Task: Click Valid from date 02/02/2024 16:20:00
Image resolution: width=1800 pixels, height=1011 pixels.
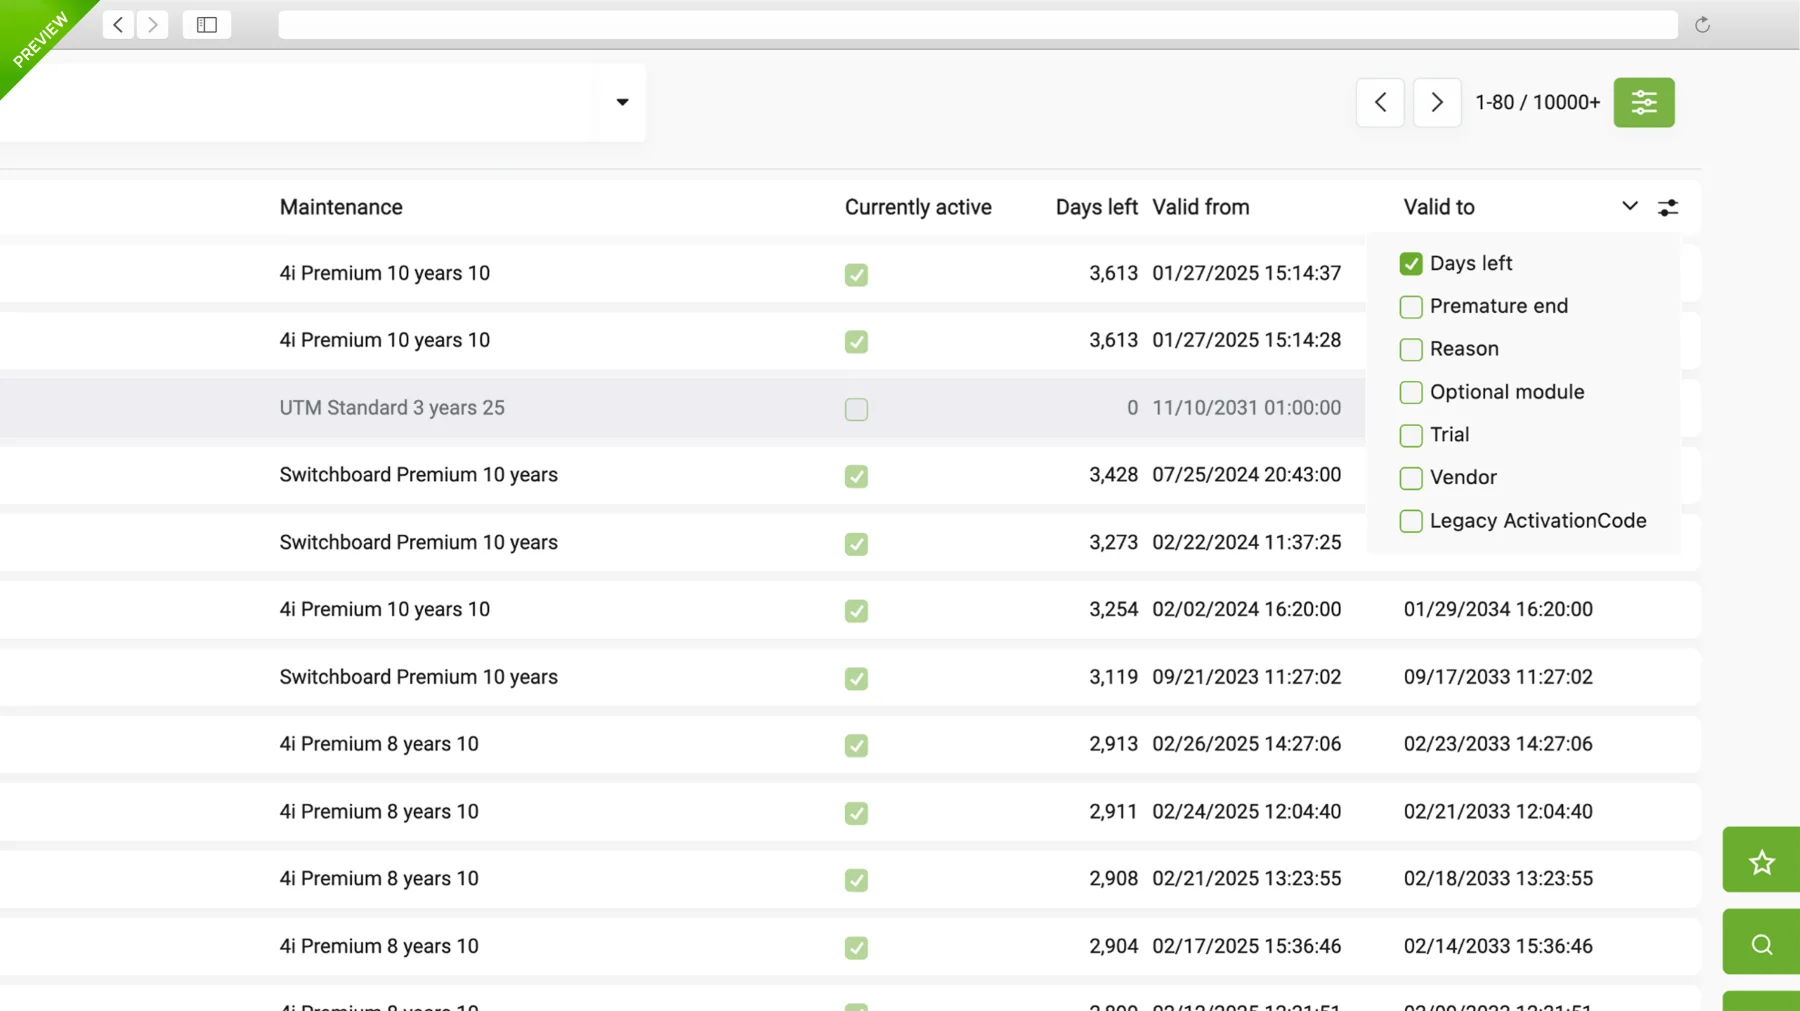Action: [1246, 609]
